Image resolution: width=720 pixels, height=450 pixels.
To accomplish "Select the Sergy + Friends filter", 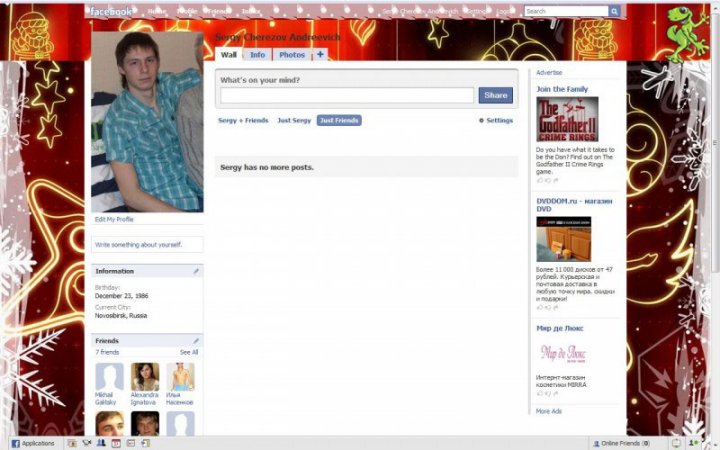I will [x=243, y=120].
